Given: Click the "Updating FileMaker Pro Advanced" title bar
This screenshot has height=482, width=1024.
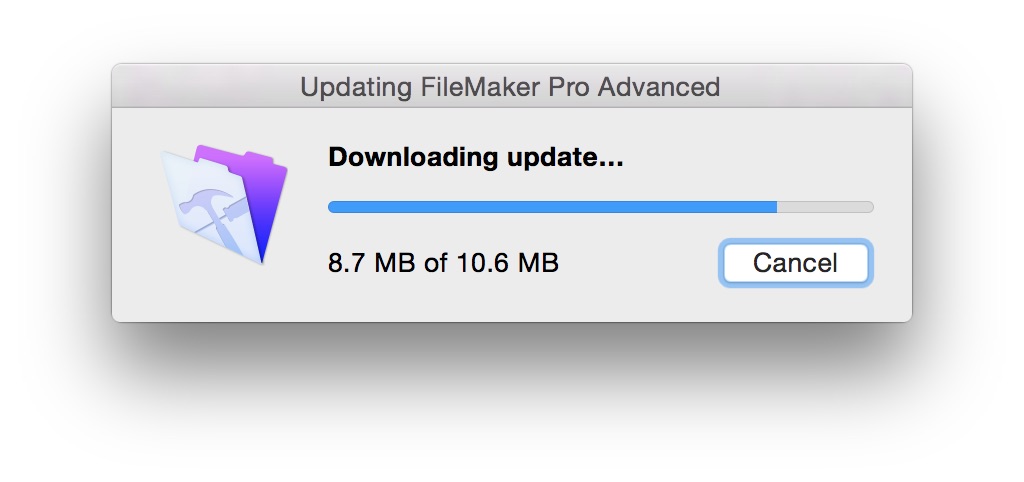Looking at the screenshot, I should coord(512,86).
